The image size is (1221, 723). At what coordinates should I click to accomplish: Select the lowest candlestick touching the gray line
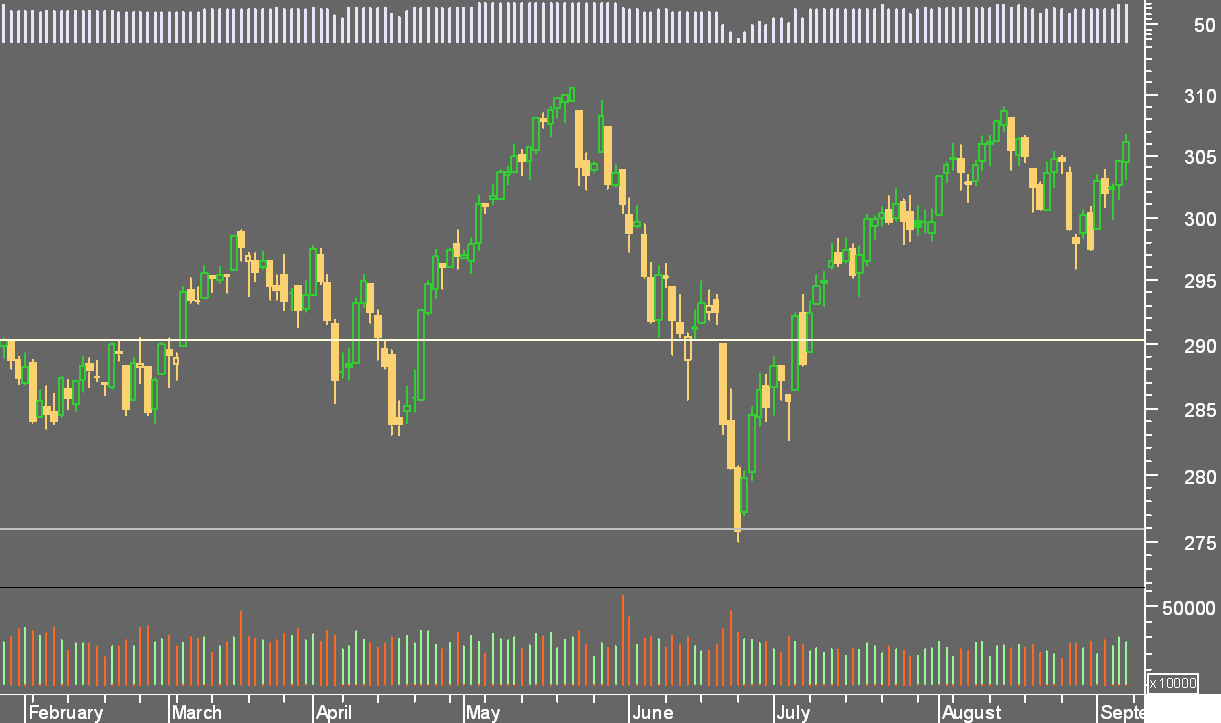click(x=738, y=504)
